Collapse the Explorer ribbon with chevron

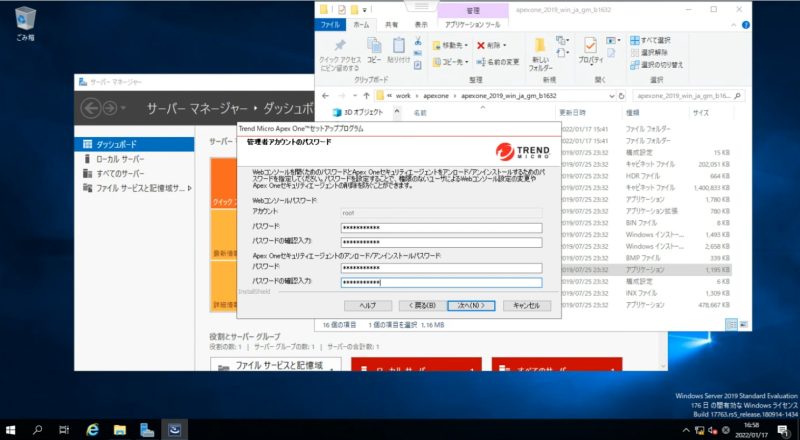click(x=734, y=25)
